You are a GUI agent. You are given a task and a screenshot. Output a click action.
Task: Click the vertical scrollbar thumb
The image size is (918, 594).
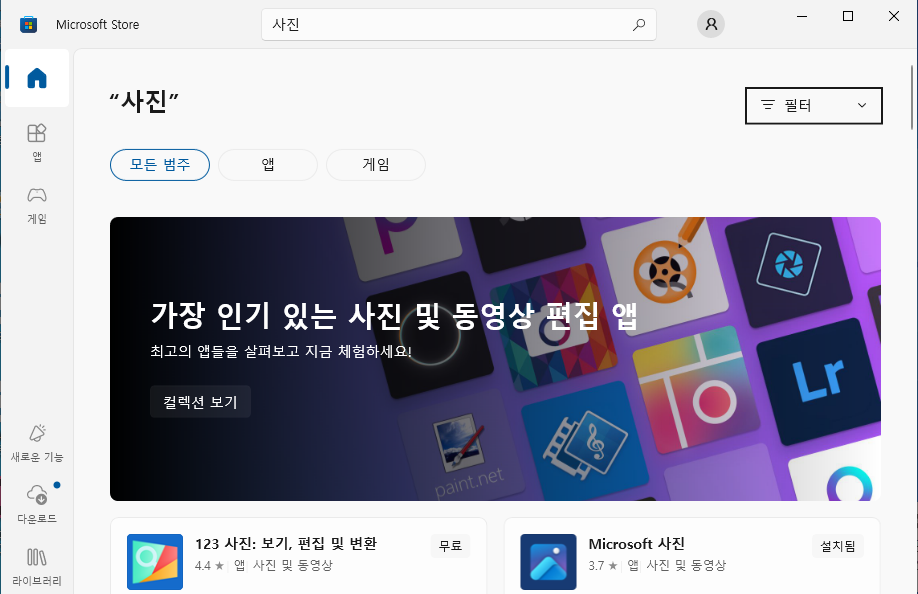(912, 97)
